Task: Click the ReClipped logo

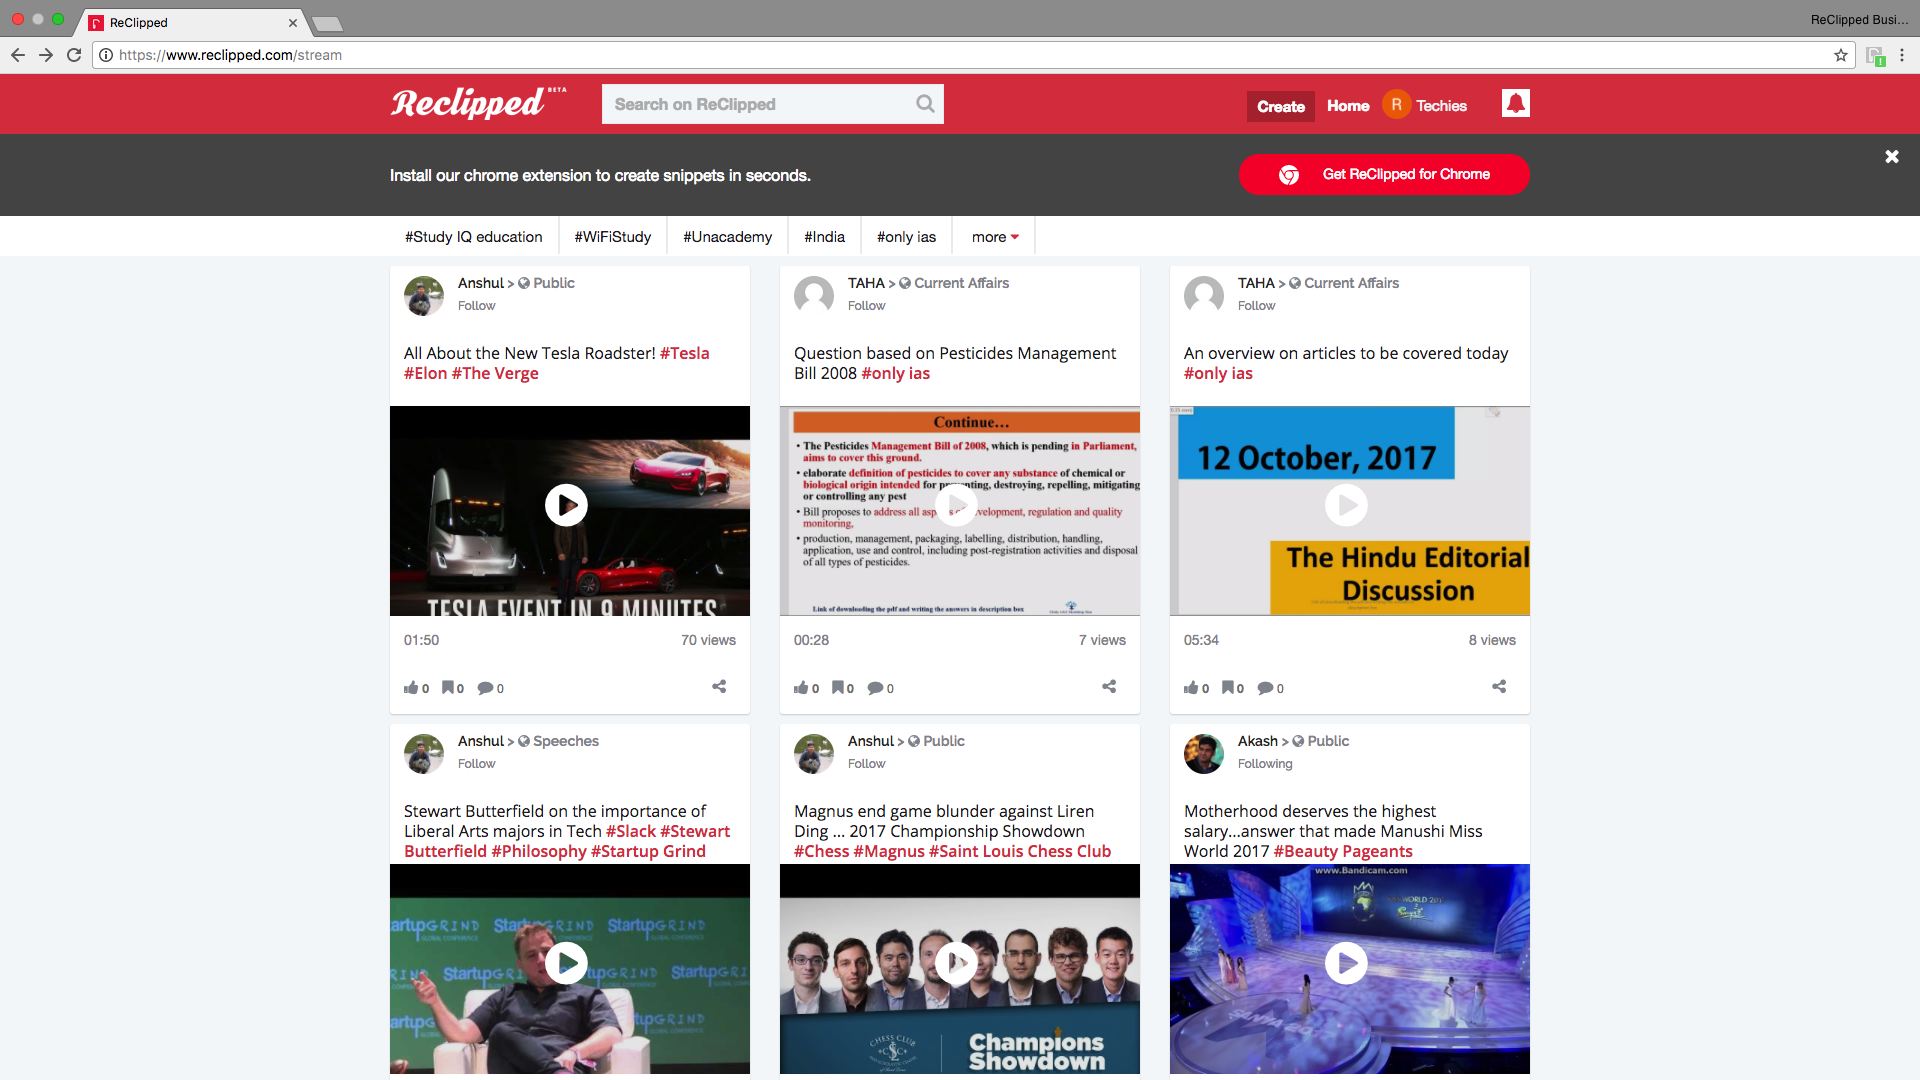Action: tap(478, 103)
